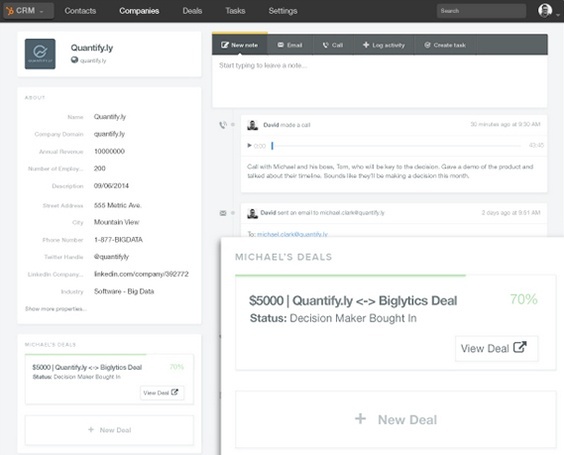Open the Tasks menu item
The image size is (564, 455).
click(235, 11)
